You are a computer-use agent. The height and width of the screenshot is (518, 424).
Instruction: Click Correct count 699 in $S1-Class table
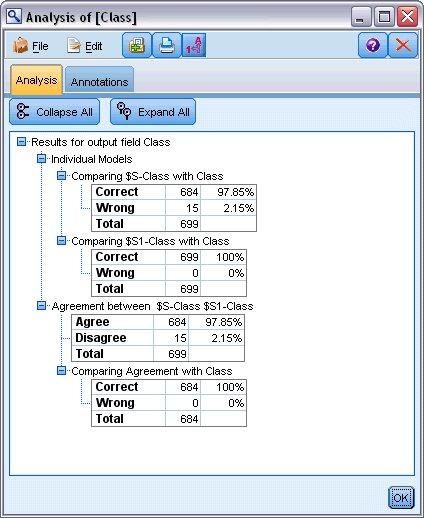pos(183,257)
